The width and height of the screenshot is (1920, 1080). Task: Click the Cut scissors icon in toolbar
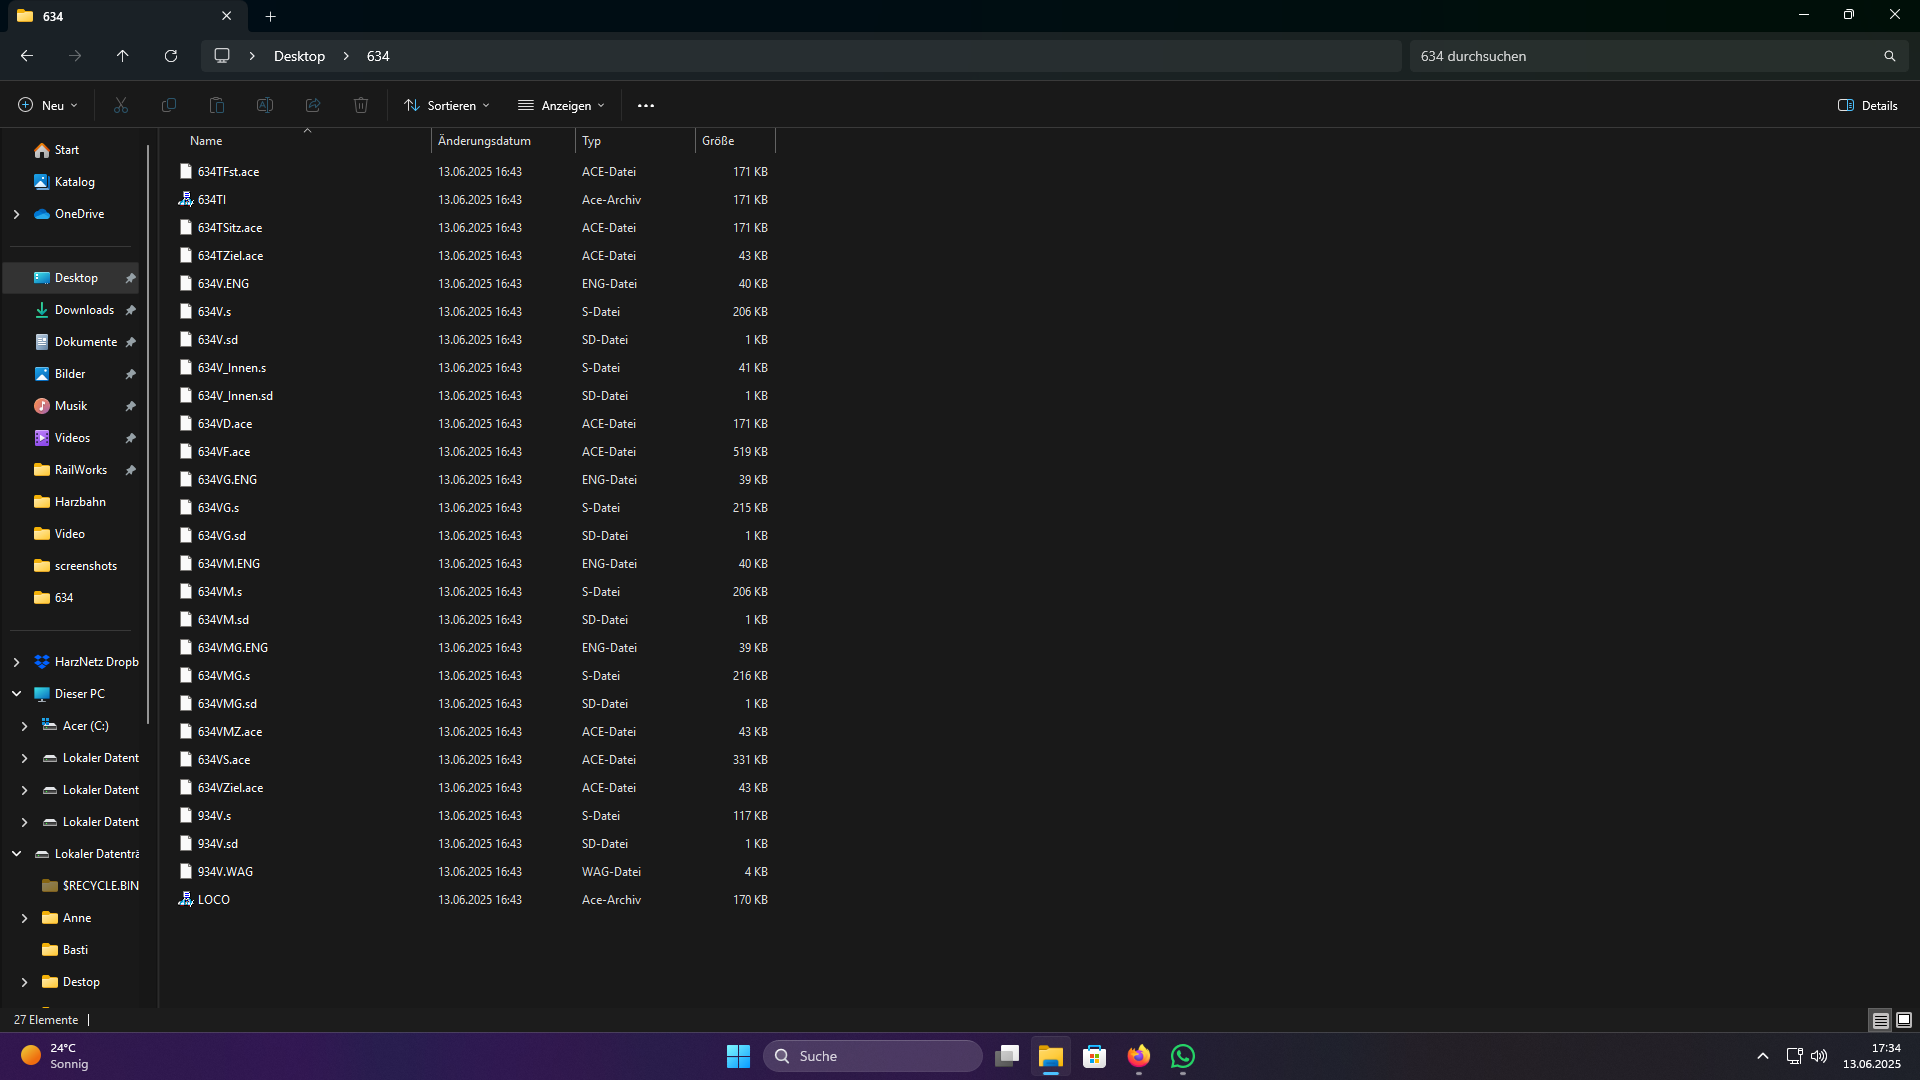point(121,105)
